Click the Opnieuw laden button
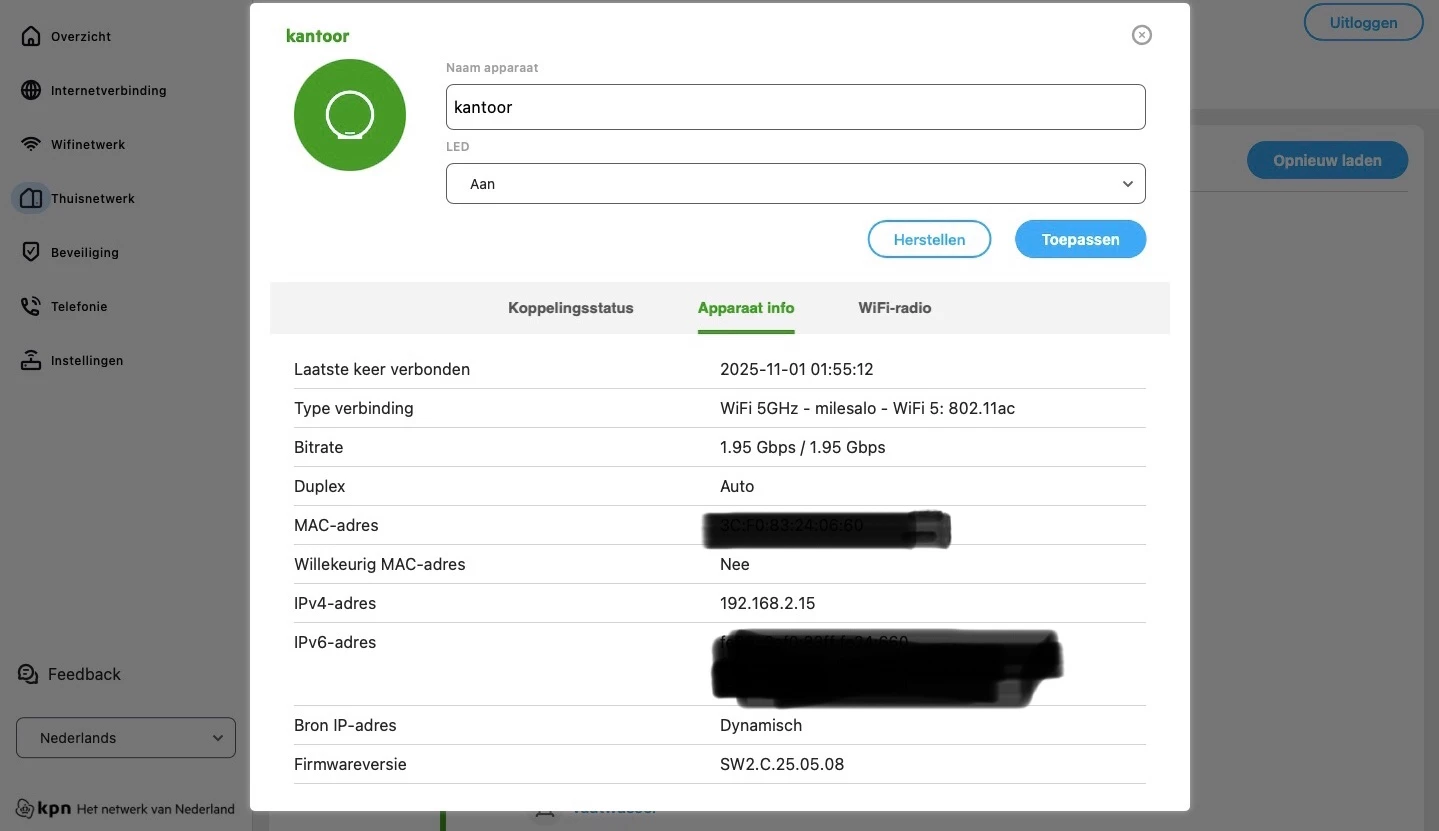1439x831 pixels. coord(1327,160)
